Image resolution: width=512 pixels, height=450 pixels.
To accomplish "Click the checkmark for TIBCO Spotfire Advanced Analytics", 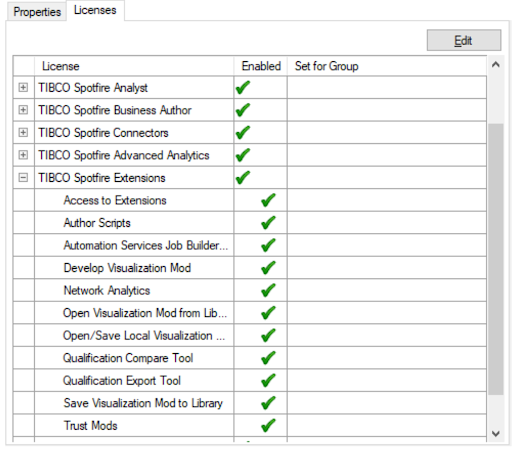I will point(243,155).
